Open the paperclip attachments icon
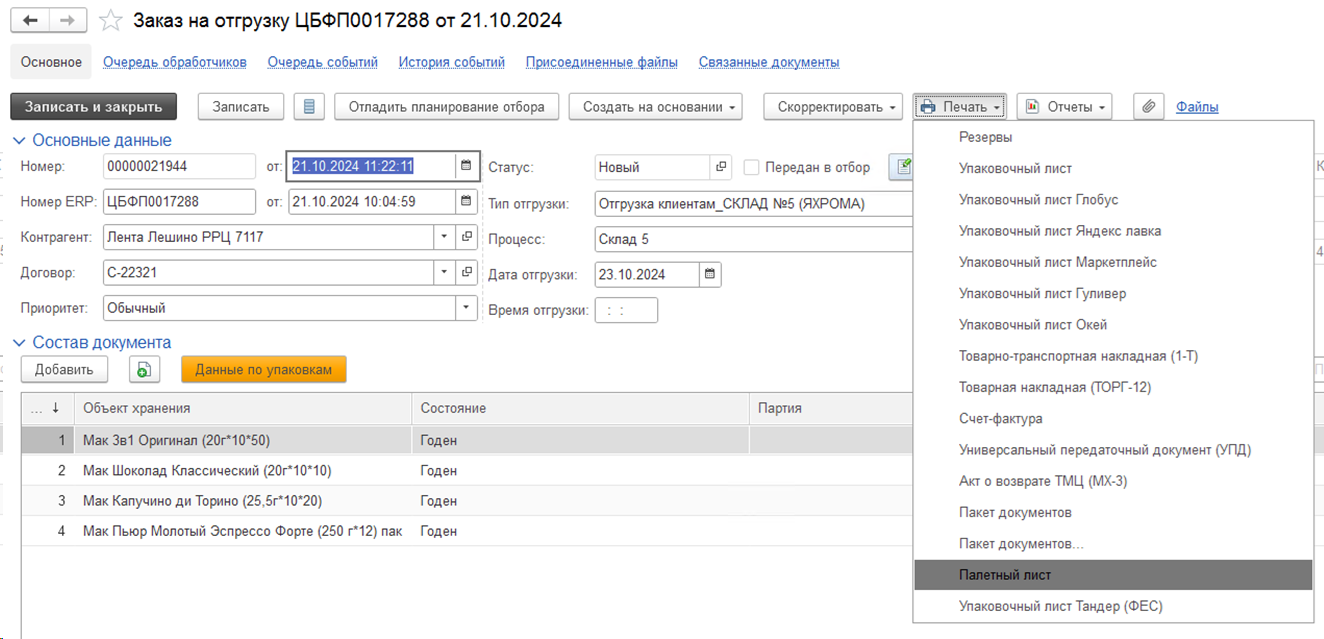 pos(1149,107)
